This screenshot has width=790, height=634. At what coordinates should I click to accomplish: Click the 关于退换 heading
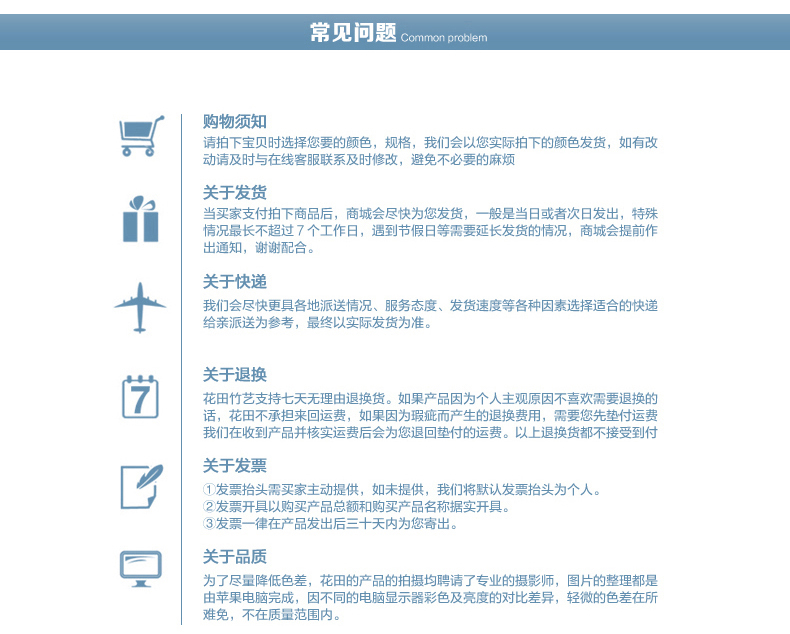click(235, 374)
